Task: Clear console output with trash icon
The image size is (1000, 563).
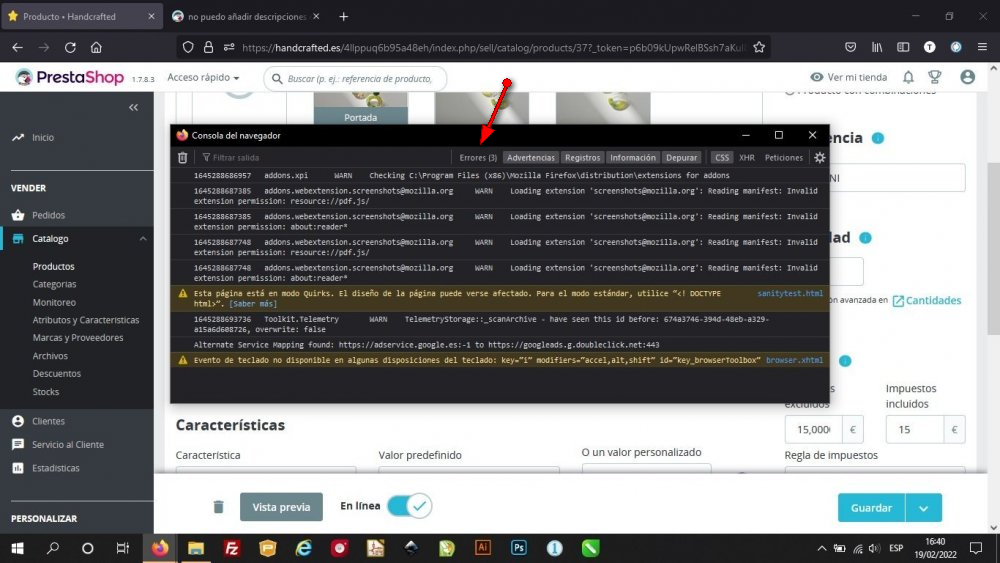Action: [182, 157]
